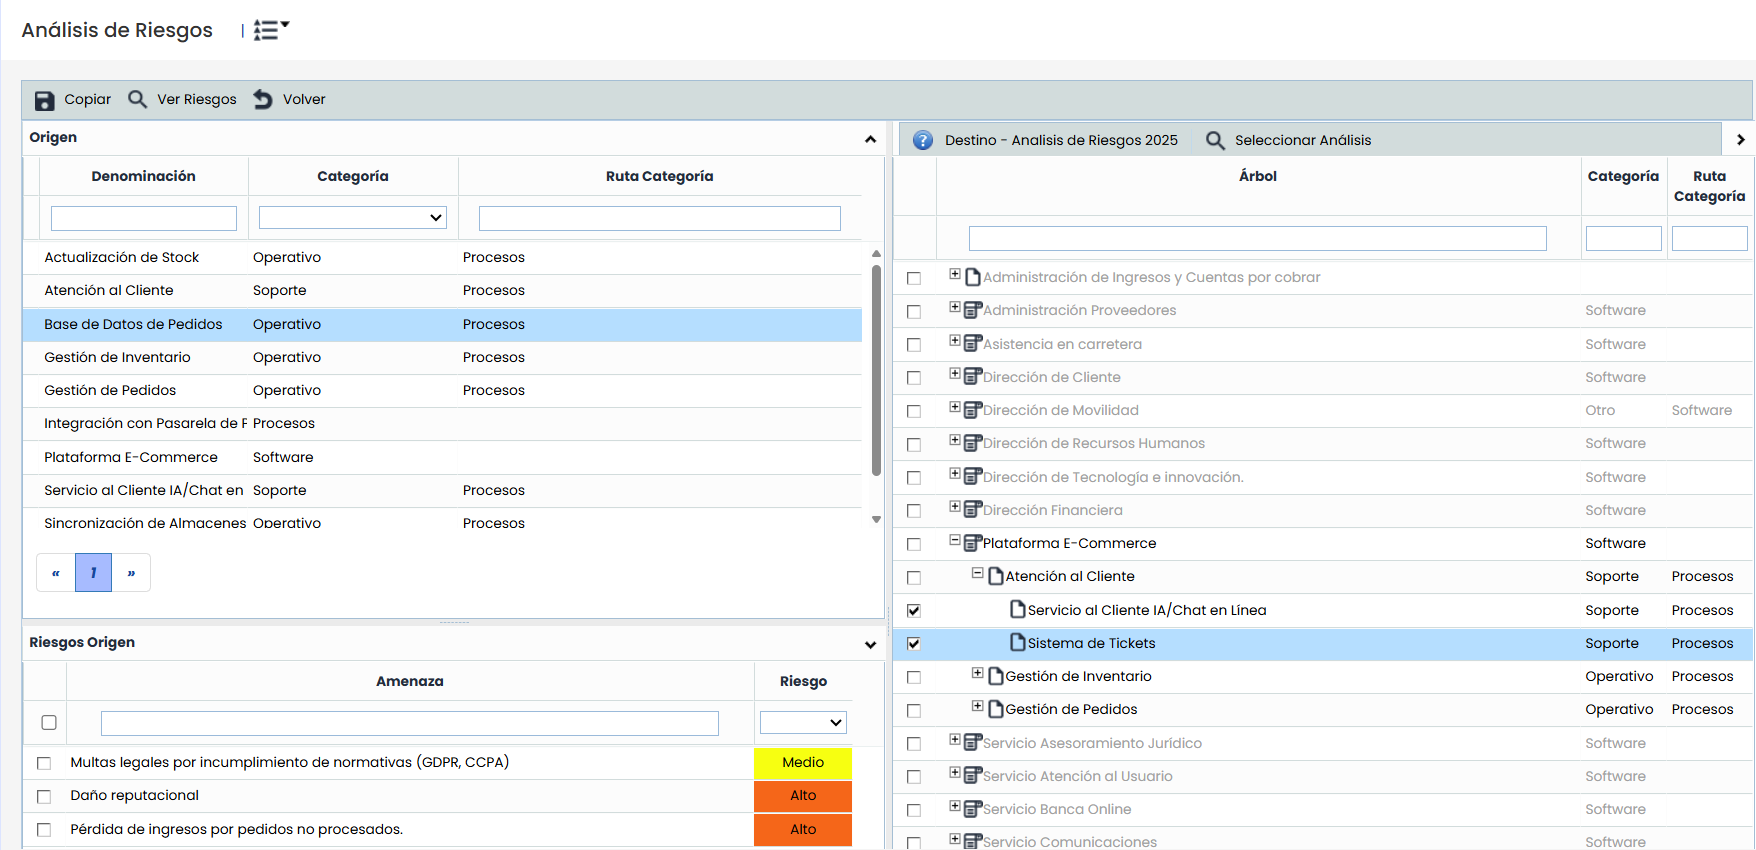This screenshot has height=850, width=1756.
Task: Uncheck the Sistema de Tickets checkbox
Action: tap(914, 644)
